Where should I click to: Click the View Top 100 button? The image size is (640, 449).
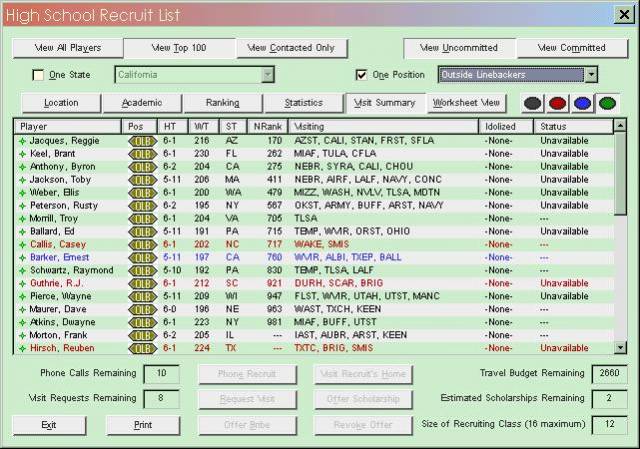(179, 48)
